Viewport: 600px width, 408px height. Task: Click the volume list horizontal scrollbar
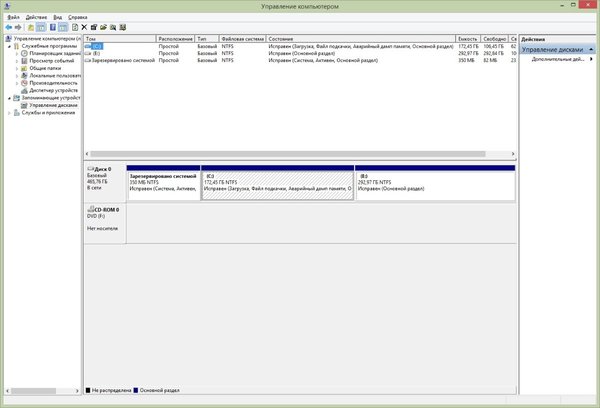[x=288, y=154]
